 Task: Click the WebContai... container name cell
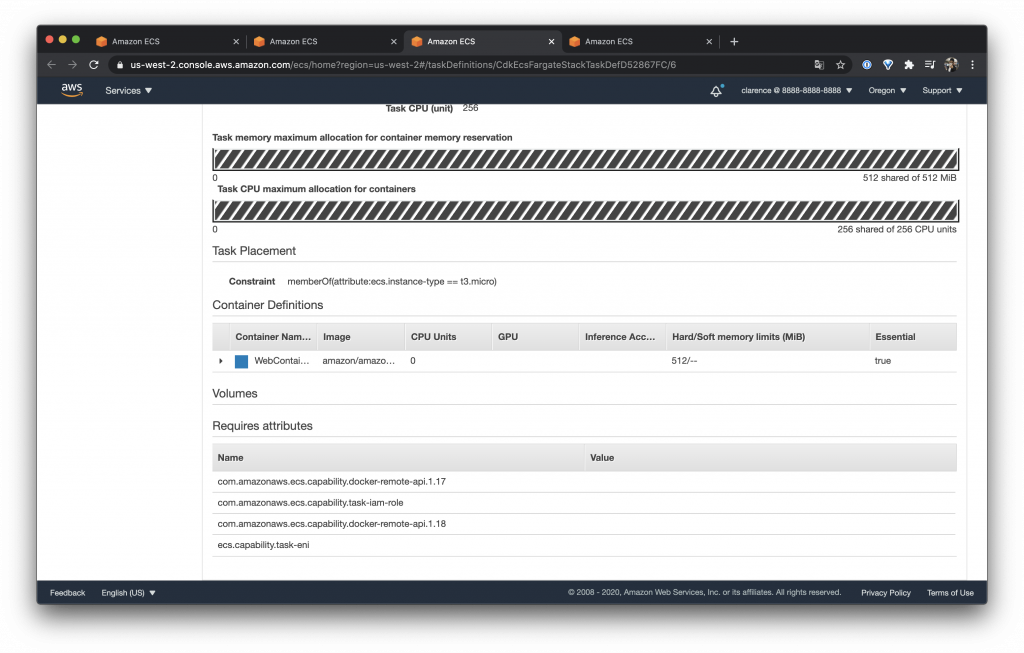[x=281, y=360]
